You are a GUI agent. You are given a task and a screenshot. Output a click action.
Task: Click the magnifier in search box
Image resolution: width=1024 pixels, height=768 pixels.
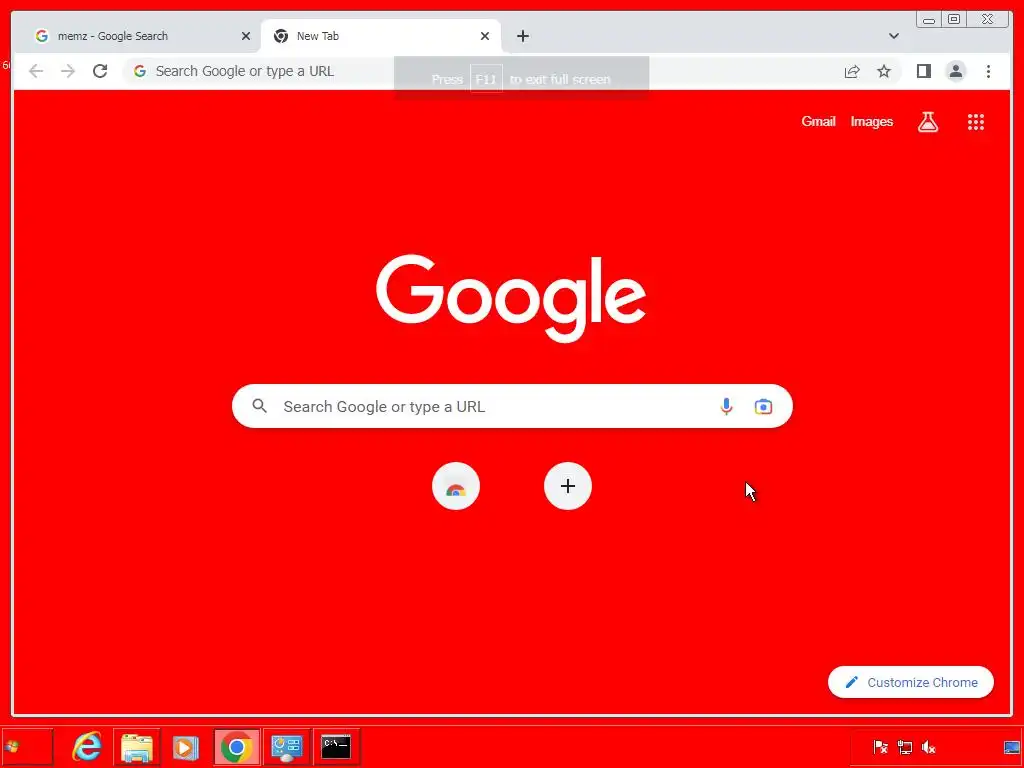click(x=259, y=406)
